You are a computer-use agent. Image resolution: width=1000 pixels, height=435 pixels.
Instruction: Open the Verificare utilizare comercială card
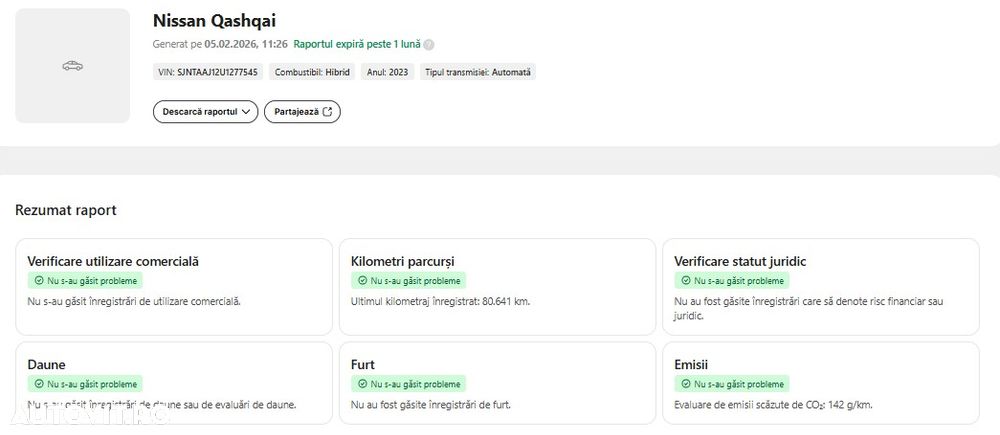click(x=174, y=286)
